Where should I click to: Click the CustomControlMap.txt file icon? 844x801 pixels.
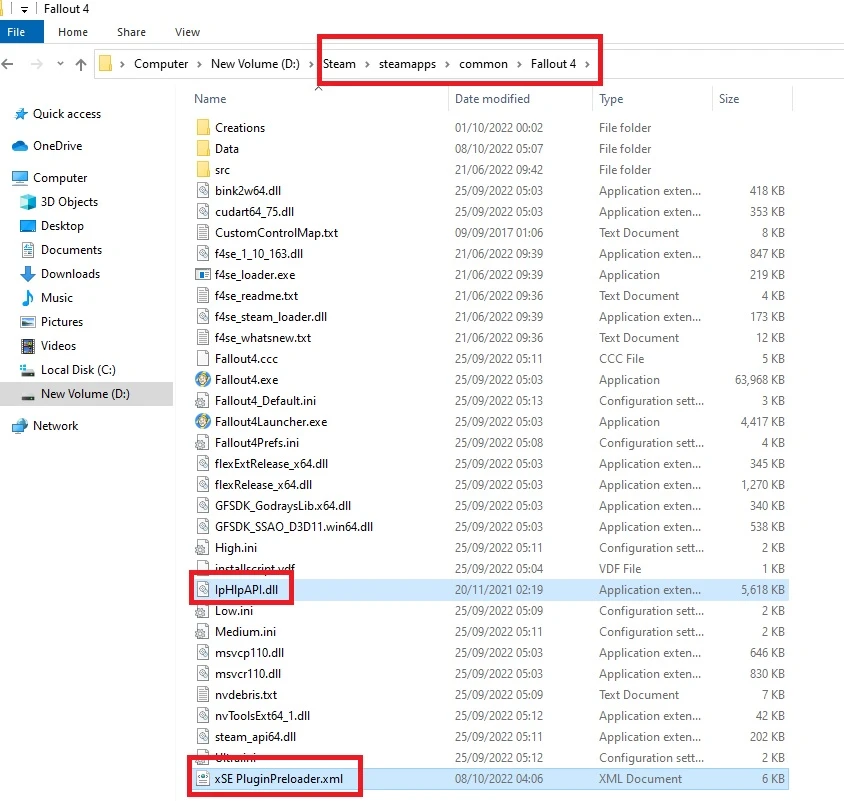pos(203,233)
